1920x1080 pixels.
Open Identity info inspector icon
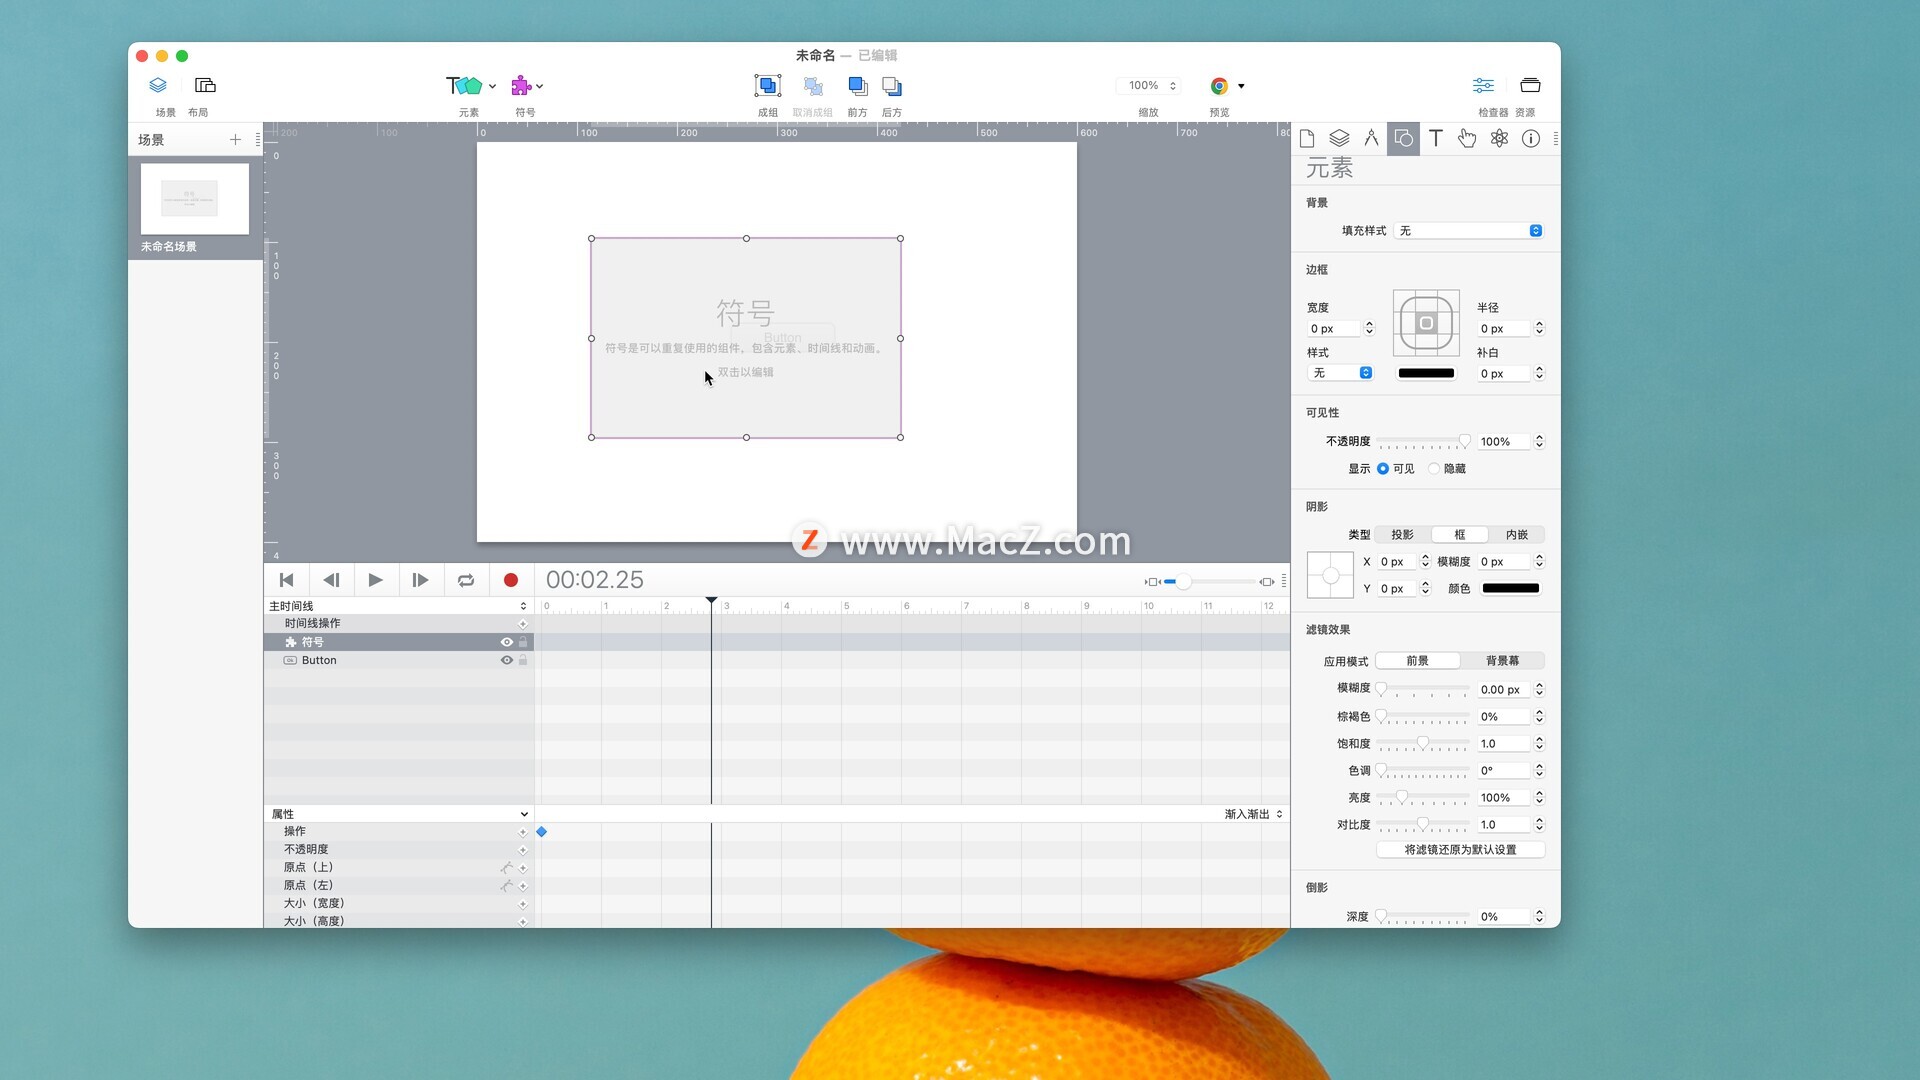click(x=1531, y=139)
